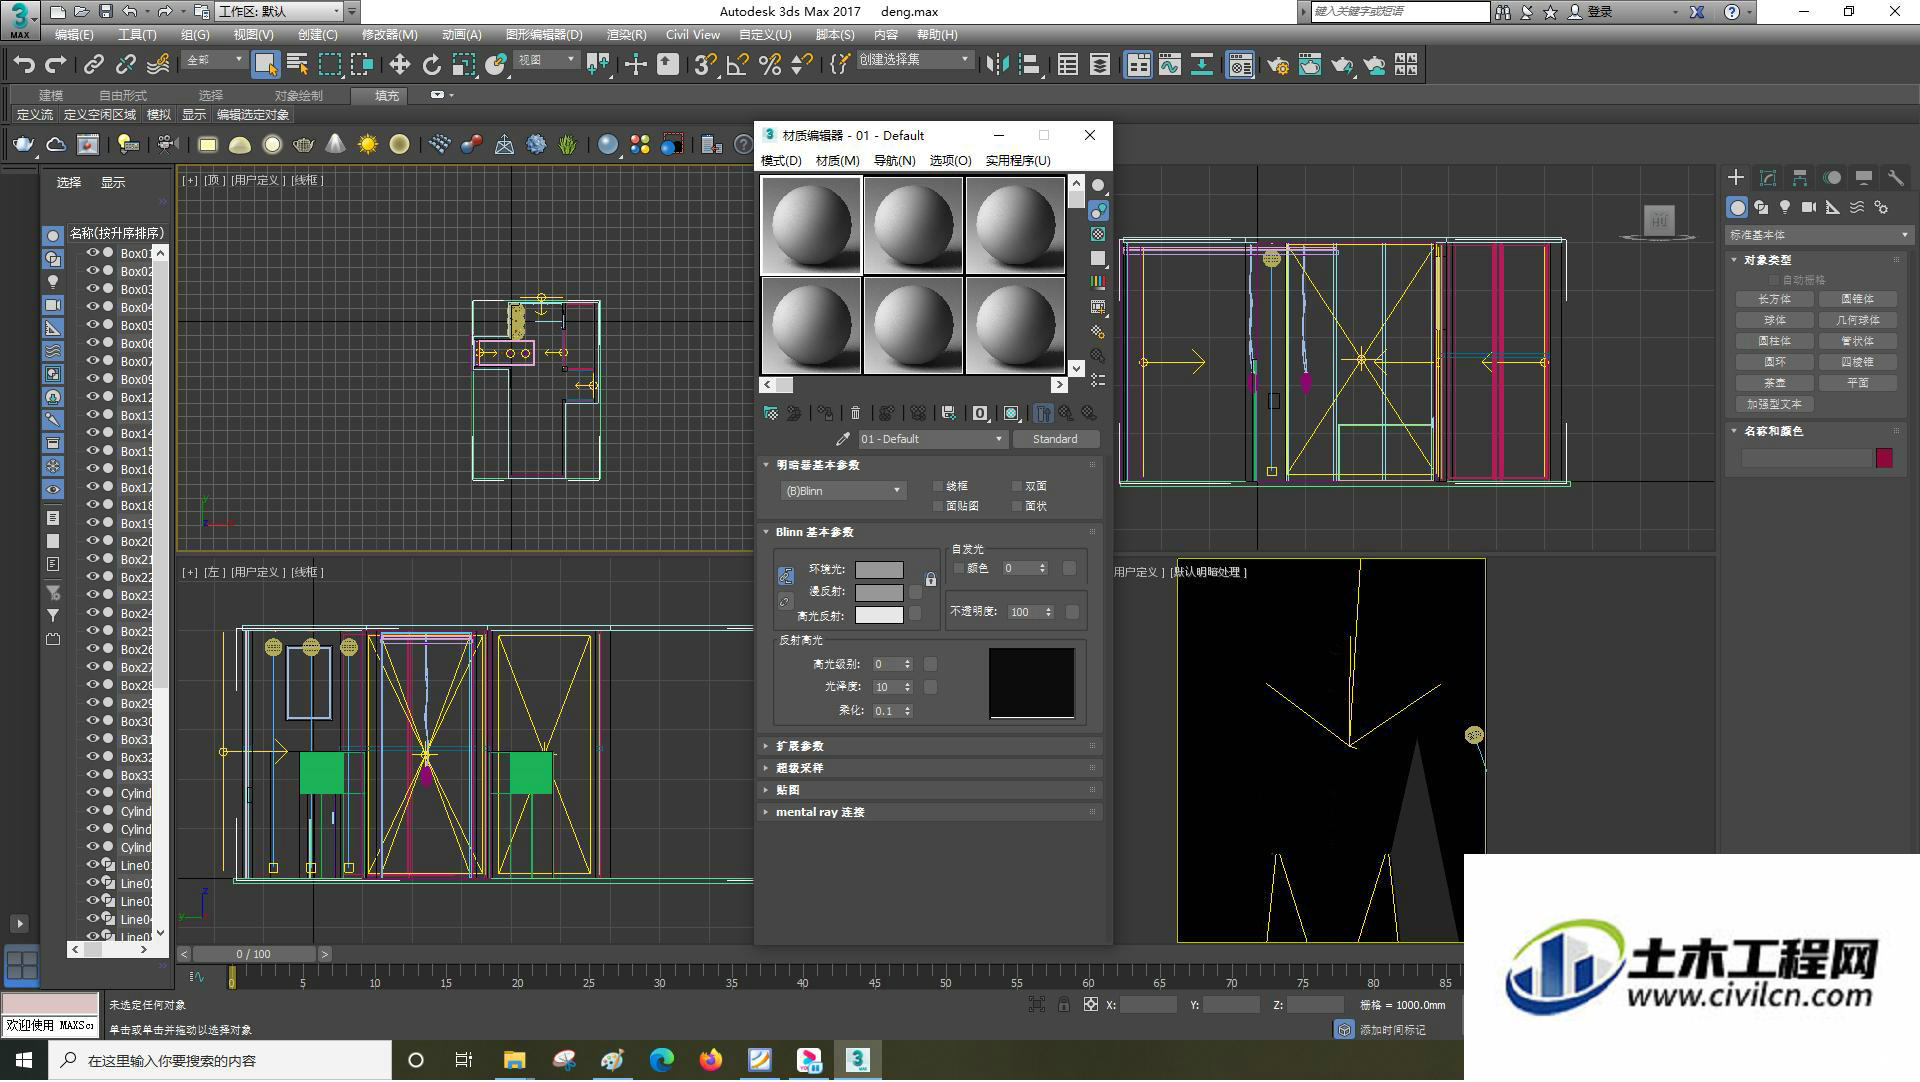The height and width of the screenshot is (1082, 1920).
Task: Select the Rotate transform tool
Action: [x=431, y=65]
